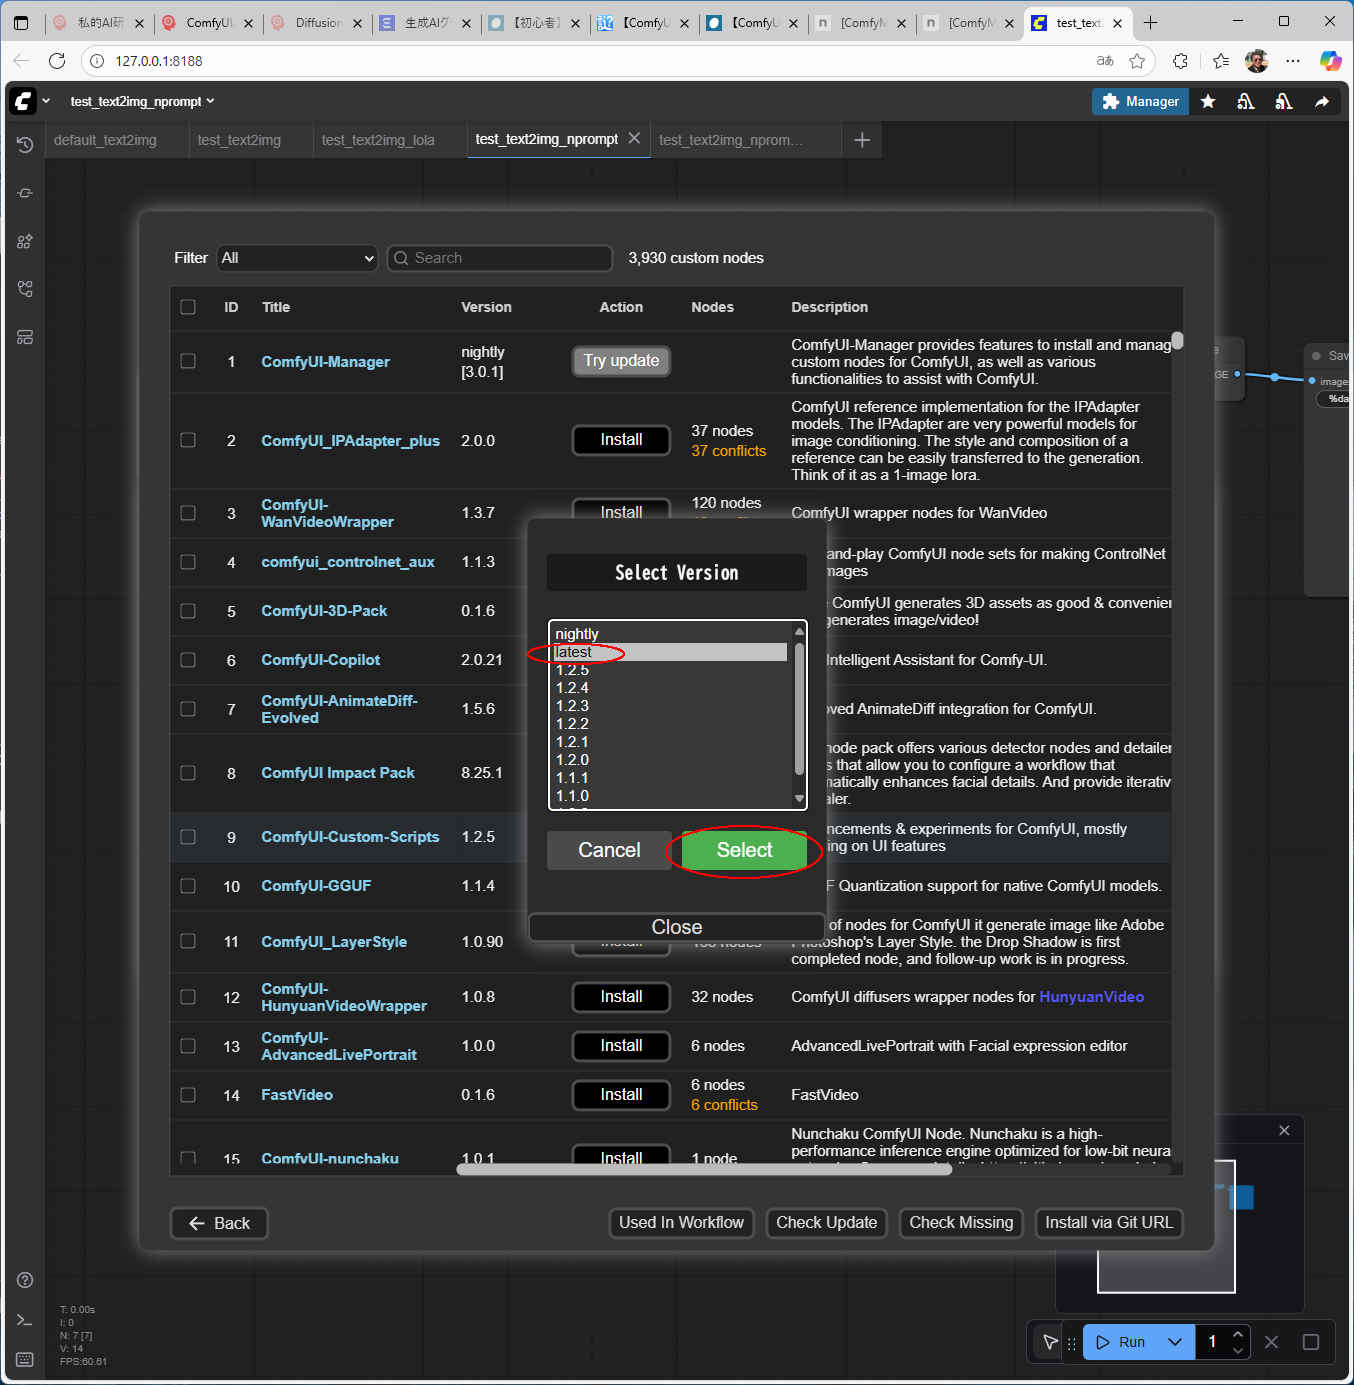Open the Filter dropdown set to All
This screenshot has width=1354, height=1385.
(297, 258)
